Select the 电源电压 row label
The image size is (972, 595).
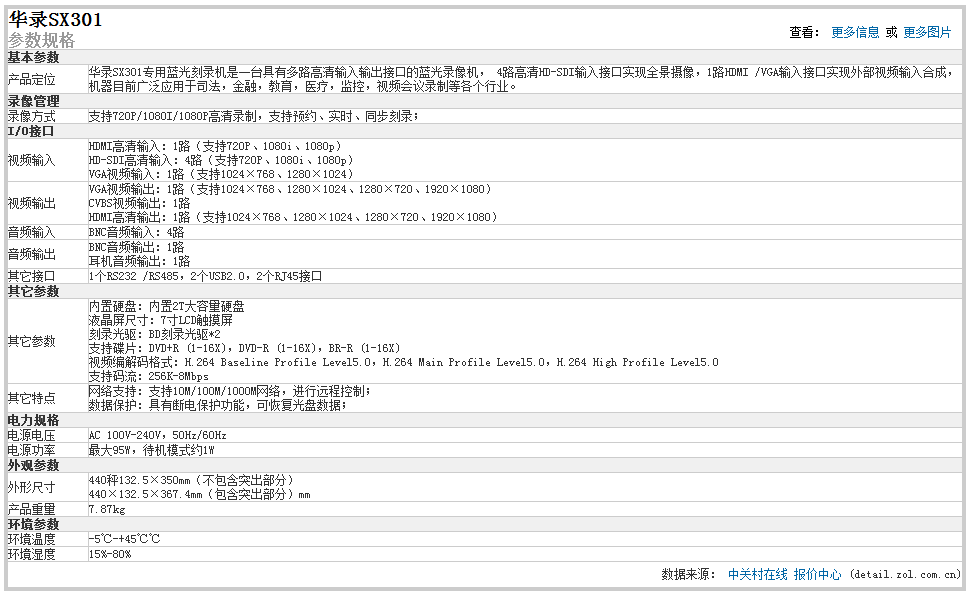[32, 435]
